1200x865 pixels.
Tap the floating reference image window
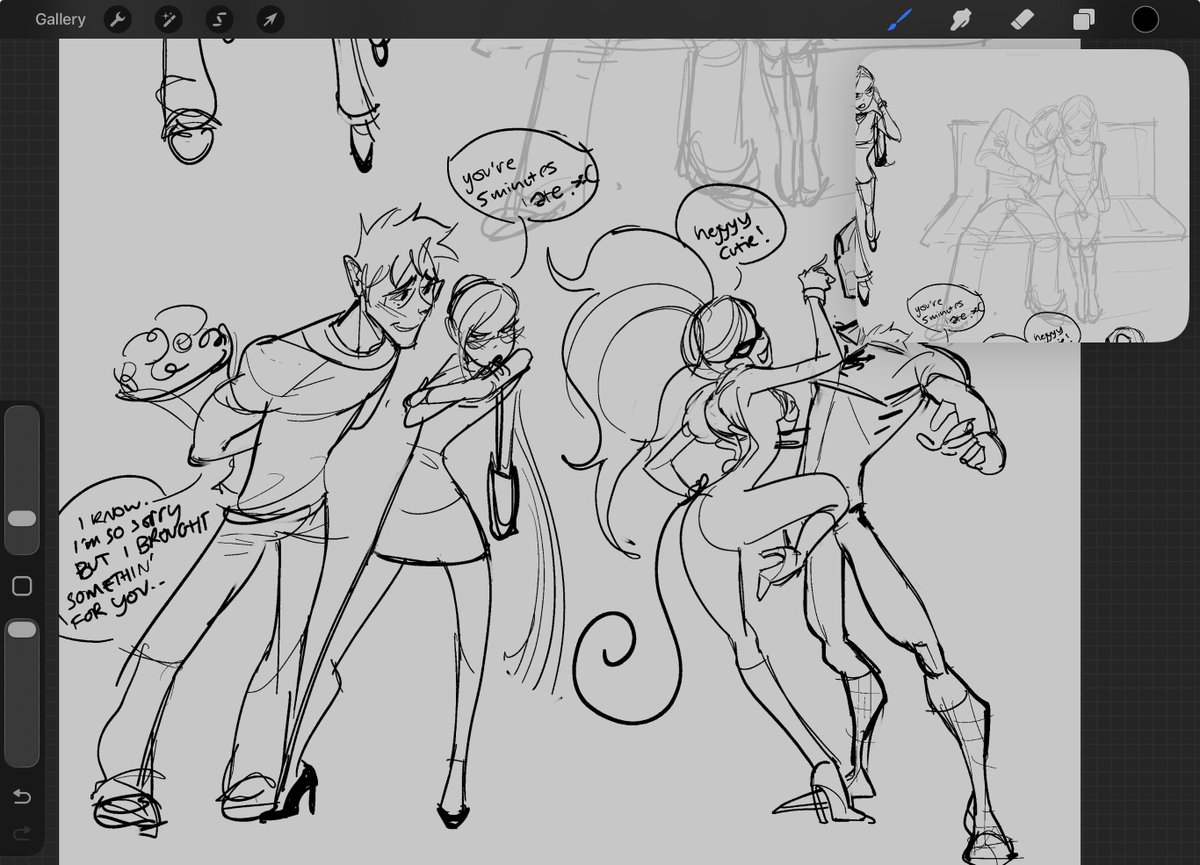(1022, 196)
